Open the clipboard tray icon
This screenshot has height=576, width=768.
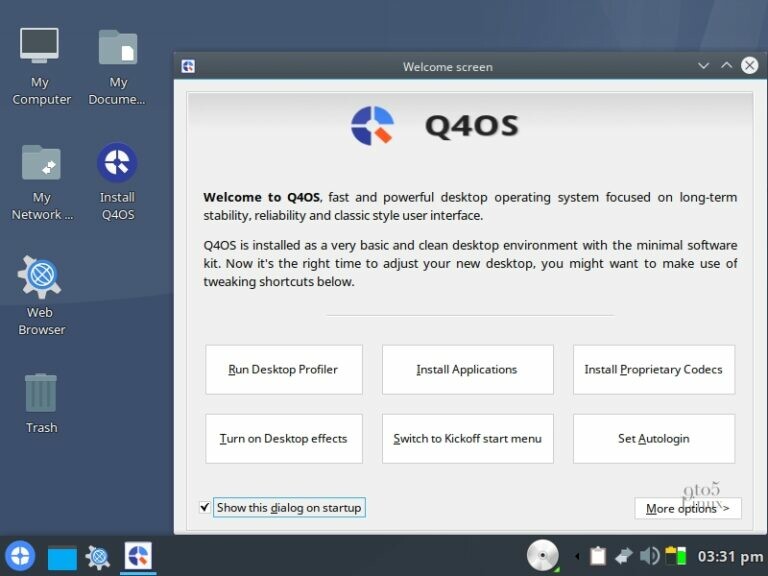pyautogui.click(x=598, y=556)
